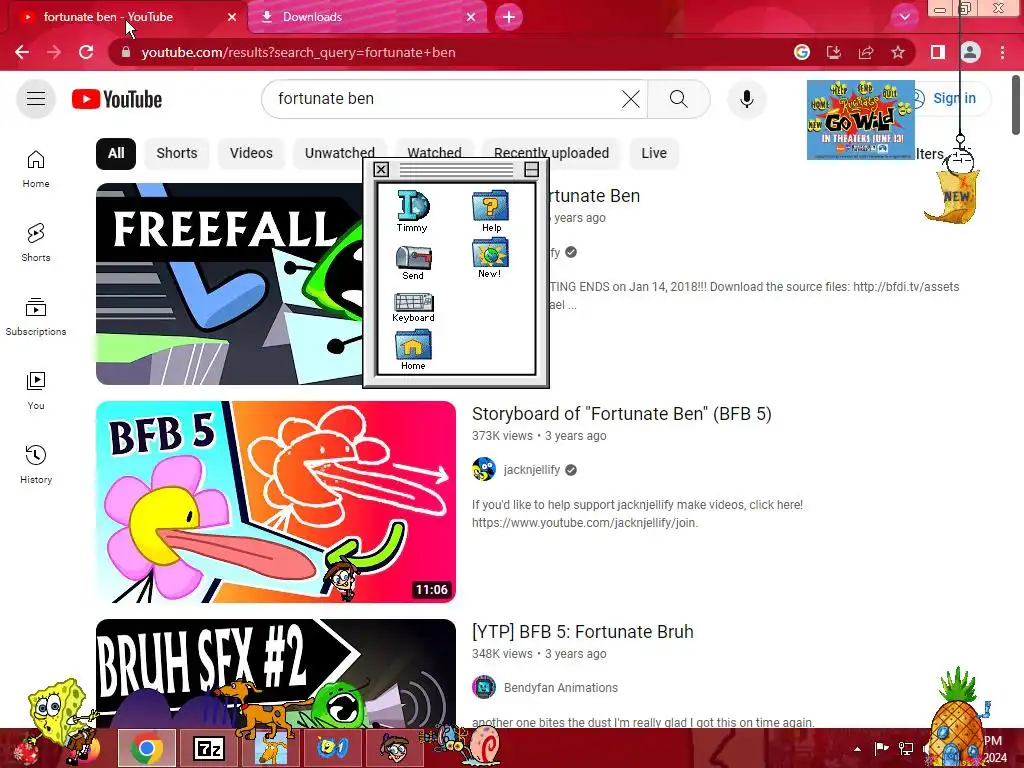Screen dimensions: 1024x768
Task: Click the browser back arrow
Action: click(x=22, y=52)
